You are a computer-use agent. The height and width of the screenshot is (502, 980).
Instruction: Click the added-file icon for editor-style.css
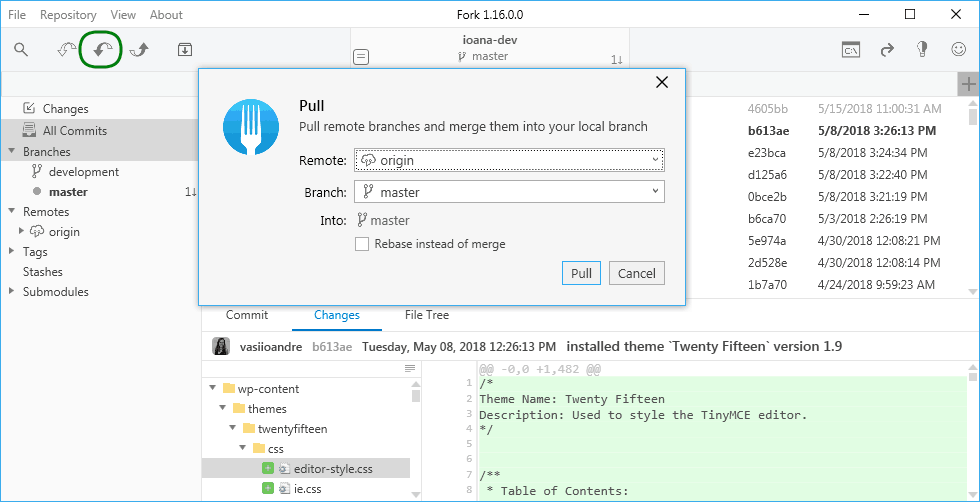click(268, 468)
